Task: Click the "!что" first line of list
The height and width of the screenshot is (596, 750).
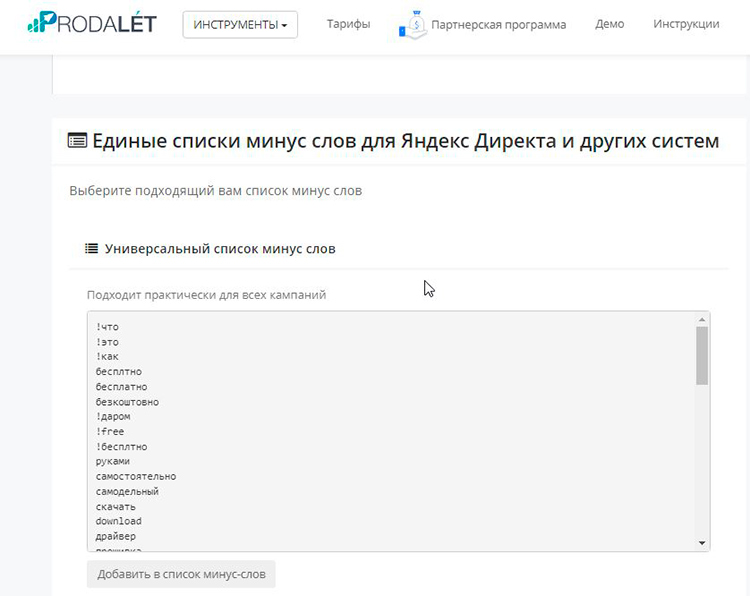Action: 108,327
